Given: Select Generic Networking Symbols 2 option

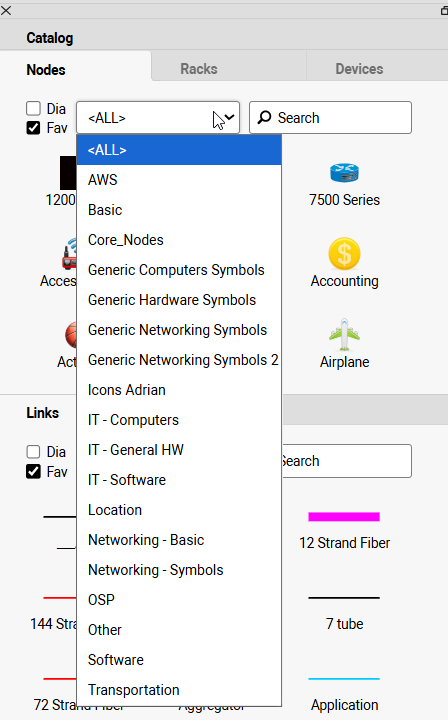Looking at the screenshot, I should coord(179,360).
